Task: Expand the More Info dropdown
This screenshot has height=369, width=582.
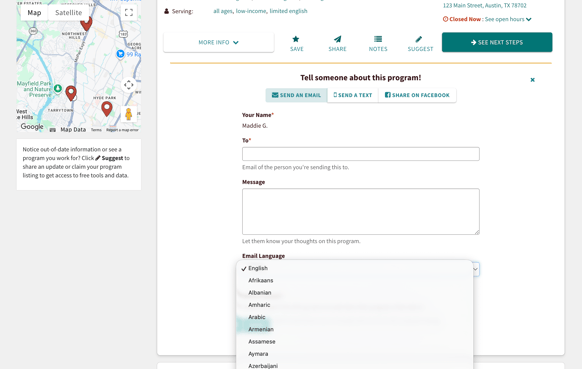Action: tap(219, 42)
